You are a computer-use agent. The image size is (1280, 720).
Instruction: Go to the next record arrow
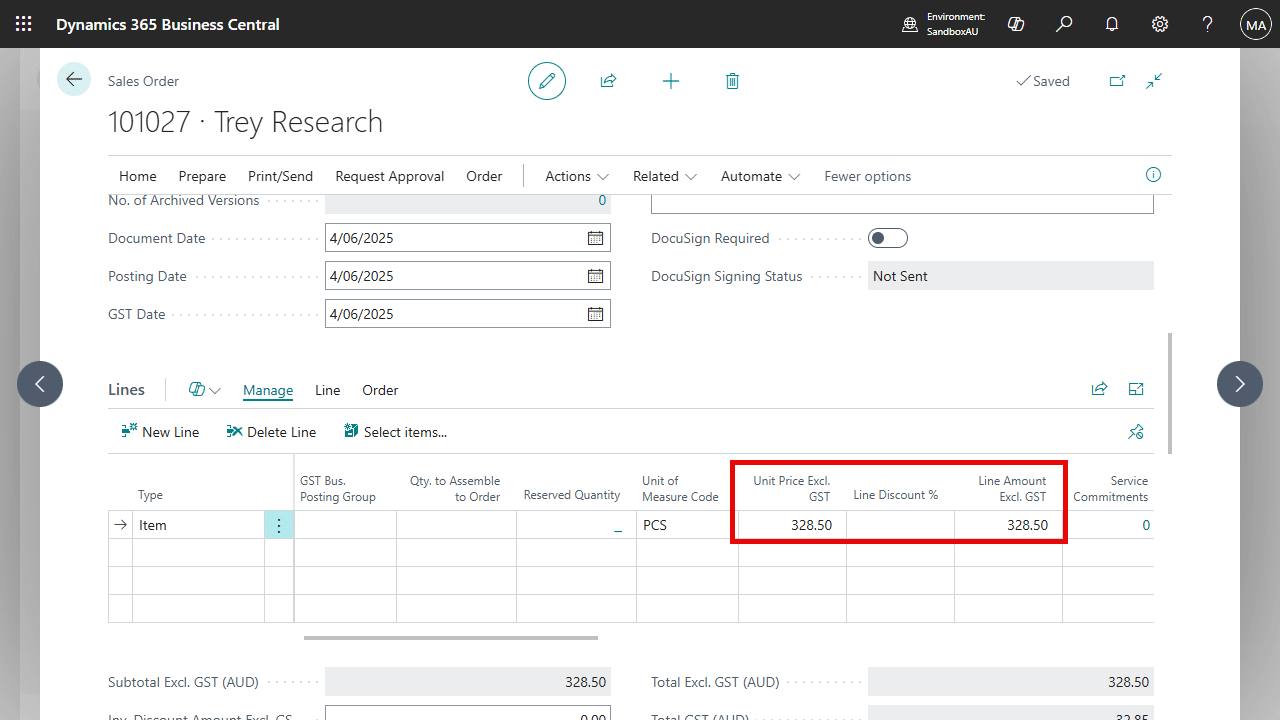point(1240,384)
